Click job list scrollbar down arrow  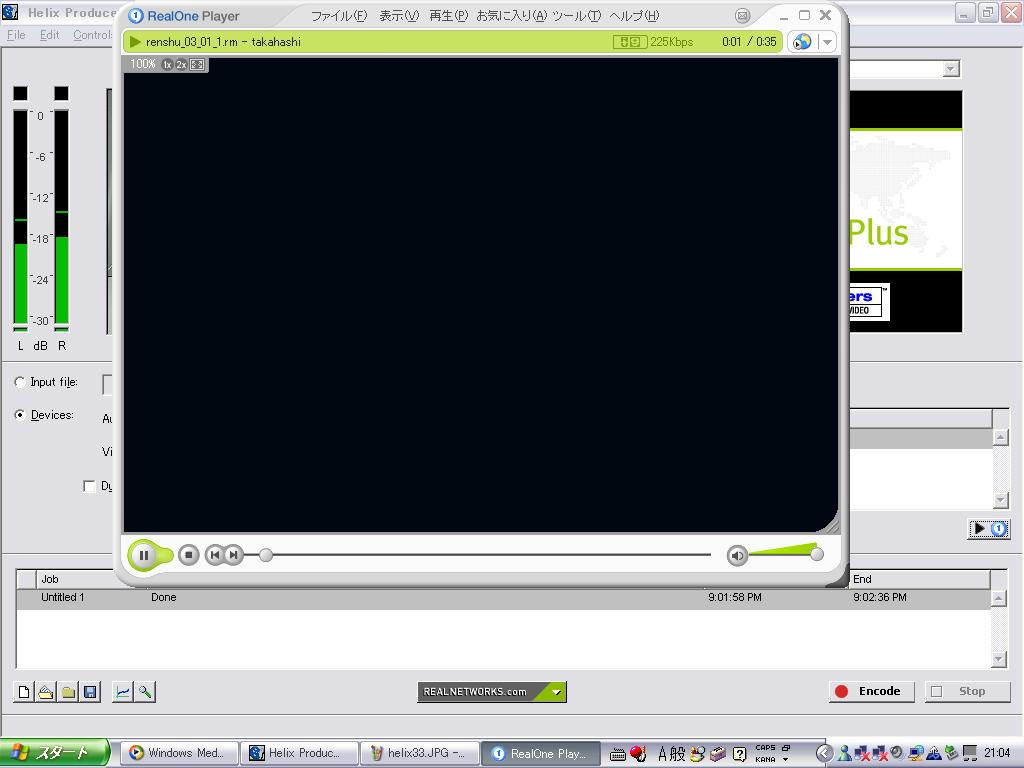pyautogui.click(x=999, y=660)
